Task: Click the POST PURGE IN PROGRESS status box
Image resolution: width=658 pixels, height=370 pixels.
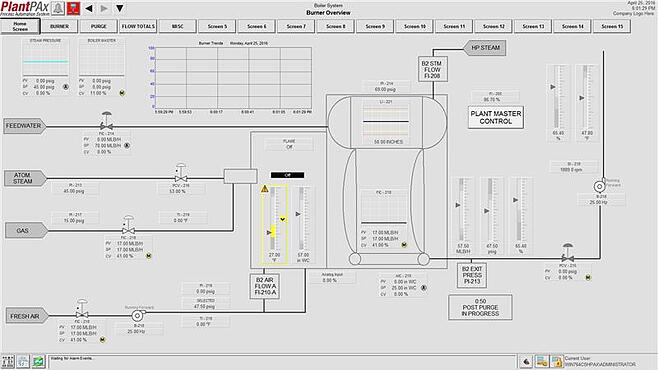Action: (480, 307)
